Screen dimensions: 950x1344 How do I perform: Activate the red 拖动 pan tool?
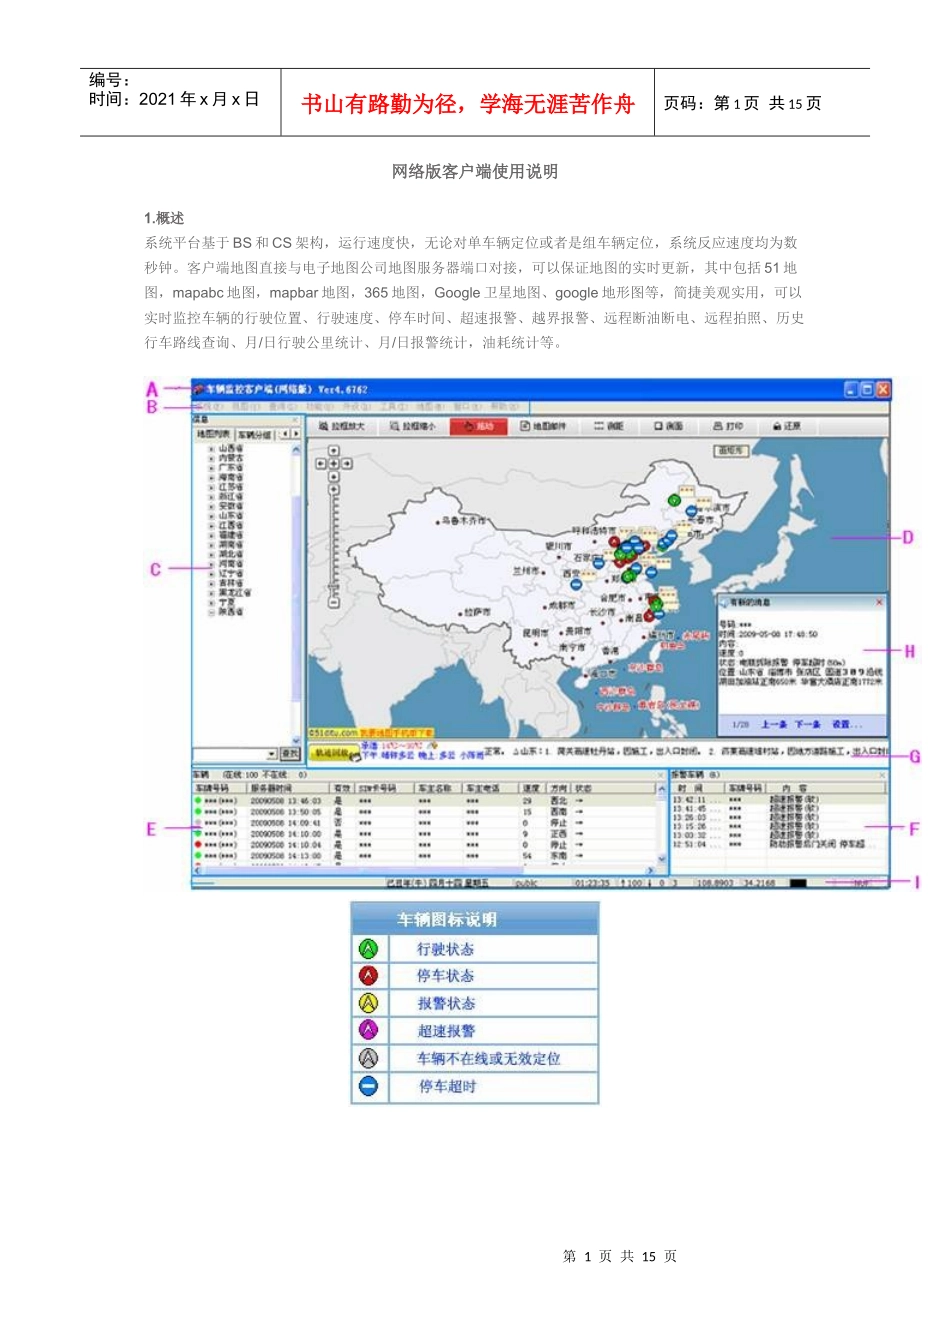[x=478, y=426]
